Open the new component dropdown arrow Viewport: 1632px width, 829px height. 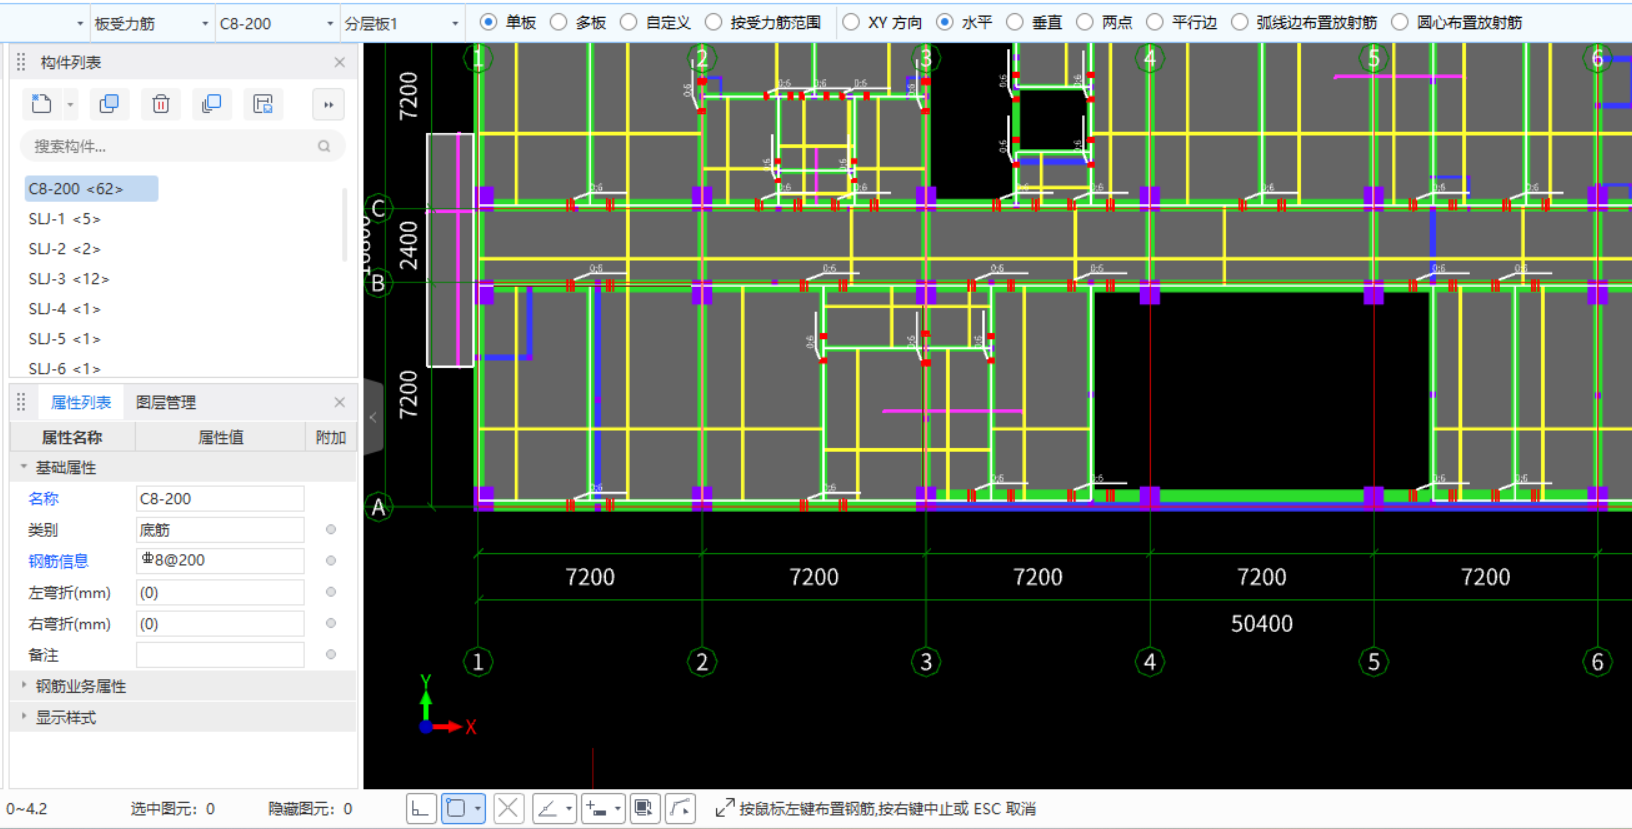tap(70, 104)
